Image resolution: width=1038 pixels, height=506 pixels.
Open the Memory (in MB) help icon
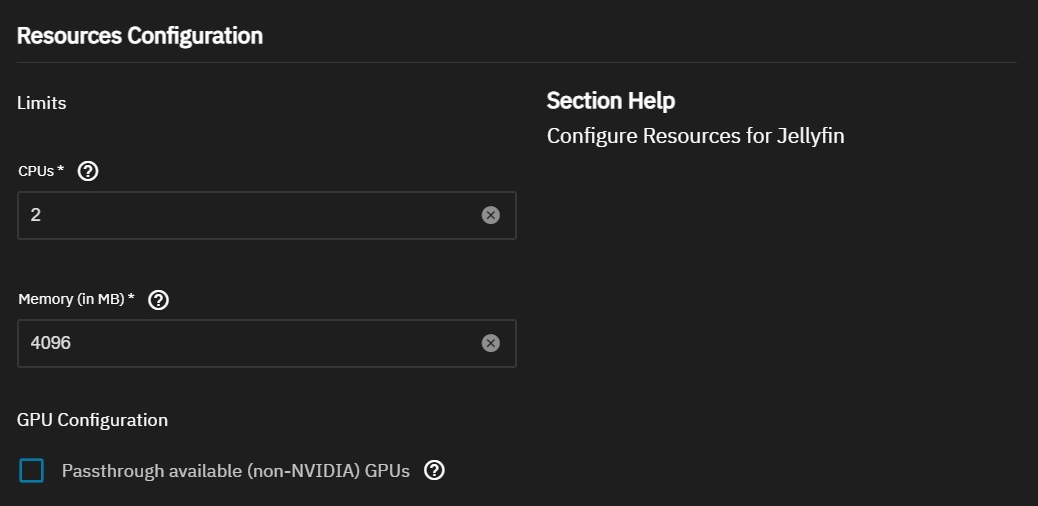coord(158,299)
